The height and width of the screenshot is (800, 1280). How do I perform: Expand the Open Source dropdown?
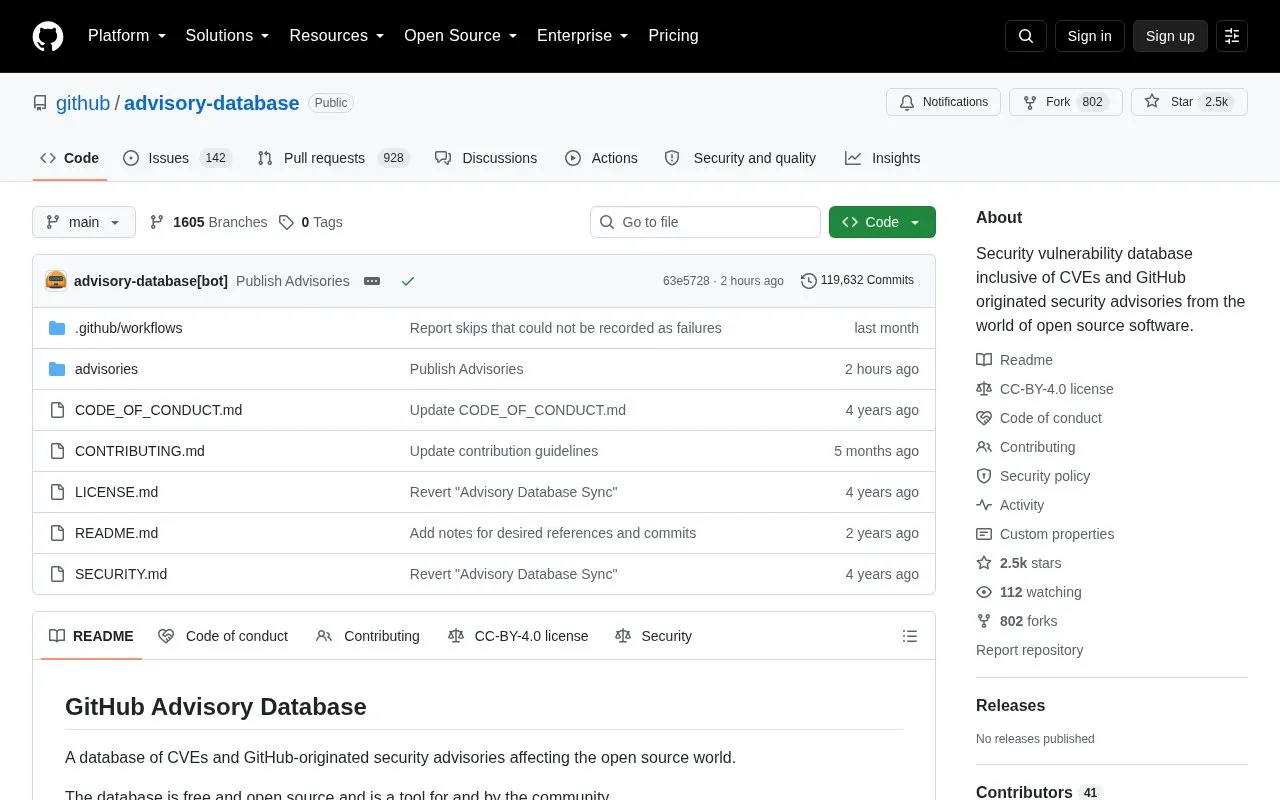coord(461,36)
